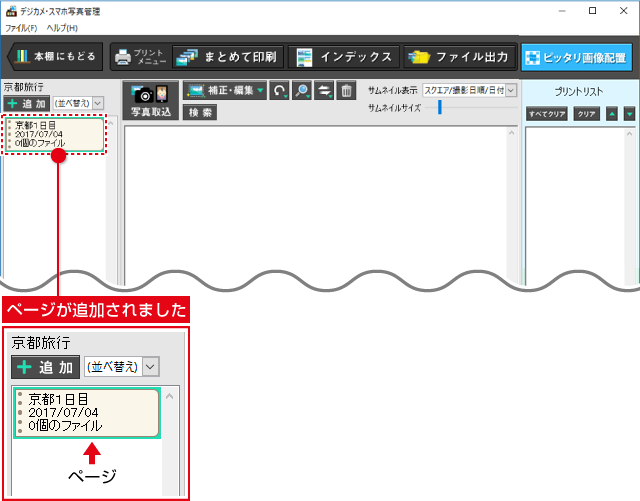Click the rotate photo icon
The width and height of the screenshot is (640, 501).
pyautogui.click(x=279, y=91)
